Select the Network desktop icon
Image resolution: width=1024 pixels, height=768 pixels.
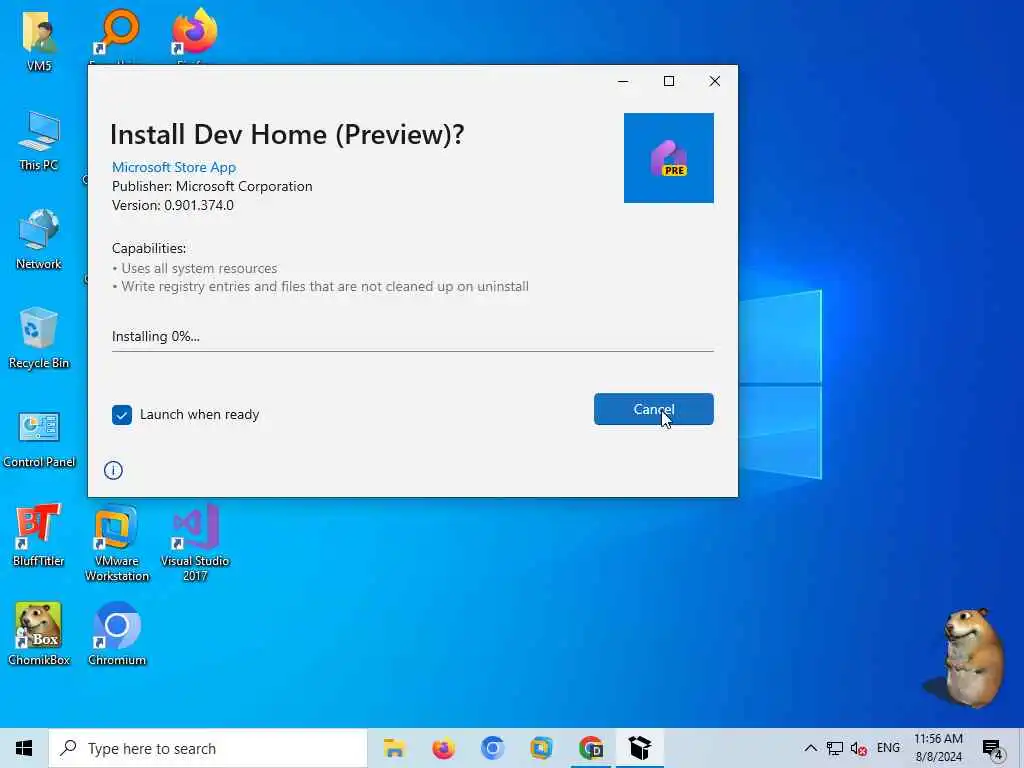click(x=39, y=239)
